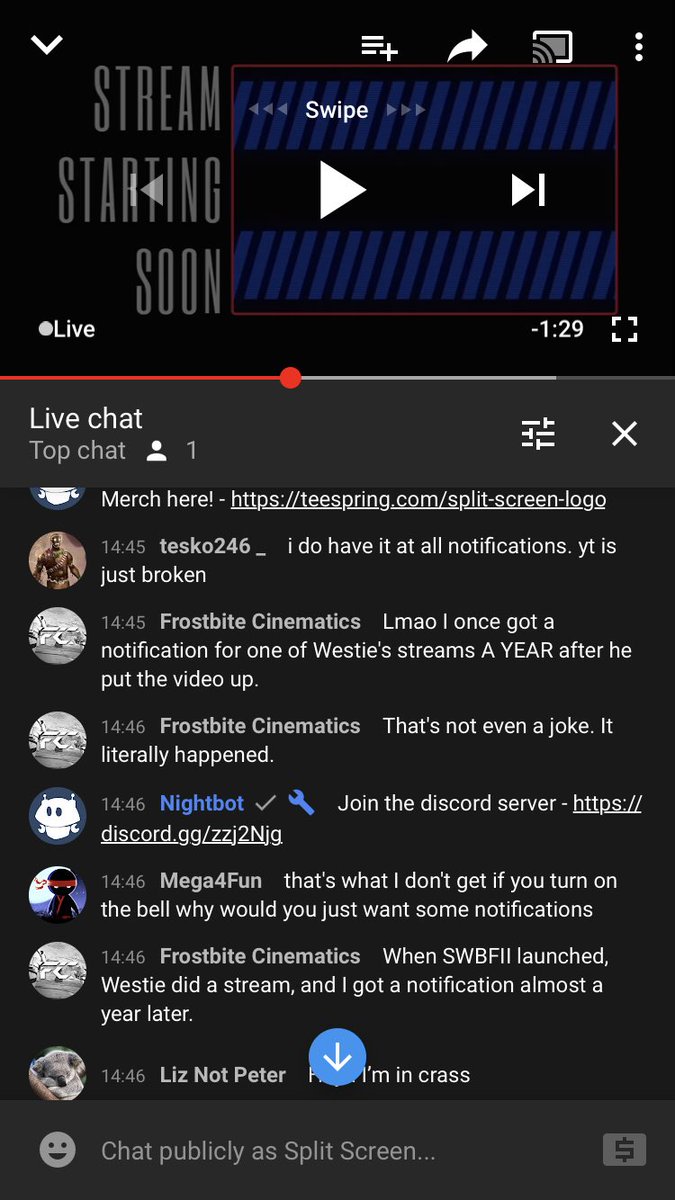
Task: Open the teespring.com merch link
Action: 418,498
